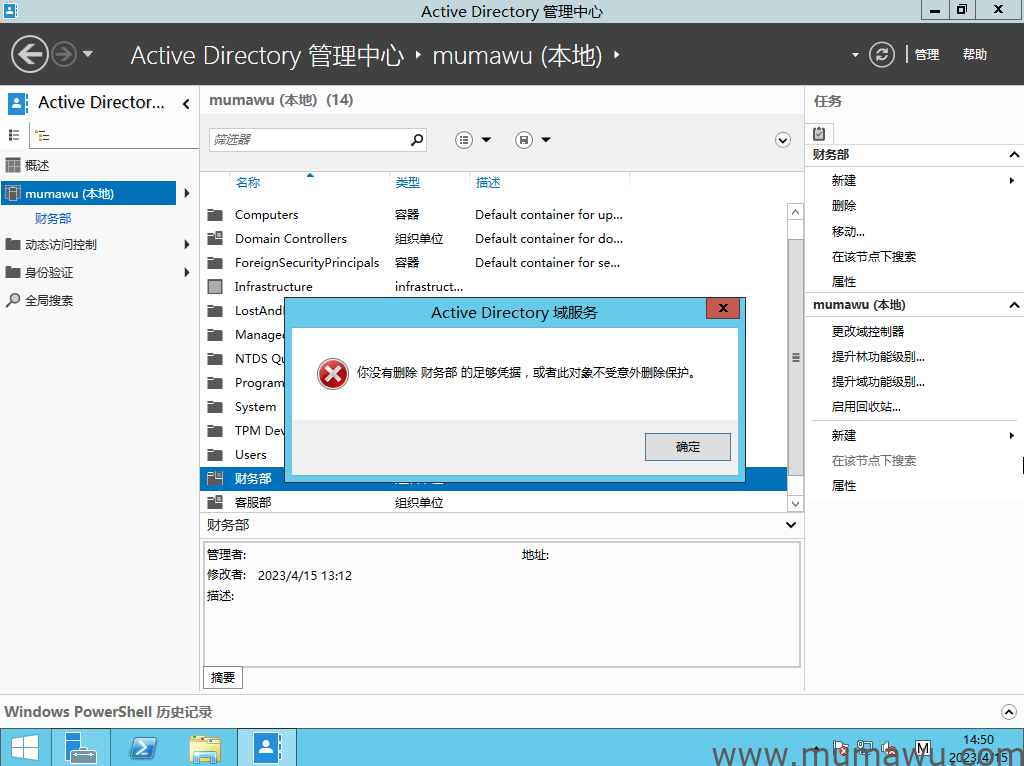This screenshot has height=766, width=1024.
Task: Click the Windows Start button
Action: 25,748
